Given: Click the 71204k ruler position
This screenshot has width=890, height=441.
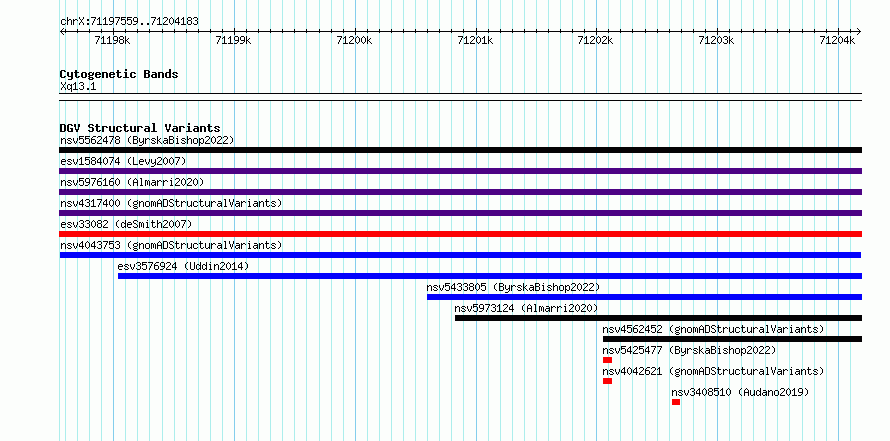Looking at the screenshot, I should tap(838, 40).
